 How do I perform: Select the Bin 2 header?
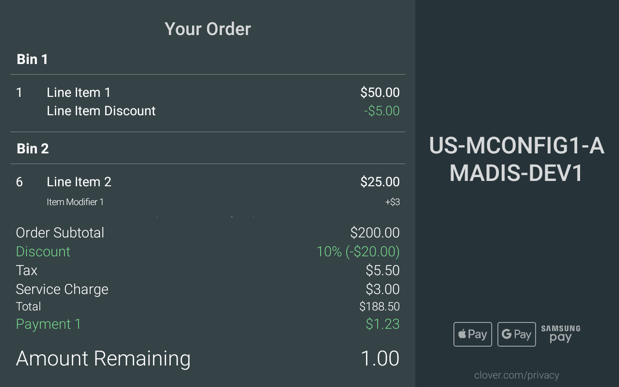tap(32, 148)
